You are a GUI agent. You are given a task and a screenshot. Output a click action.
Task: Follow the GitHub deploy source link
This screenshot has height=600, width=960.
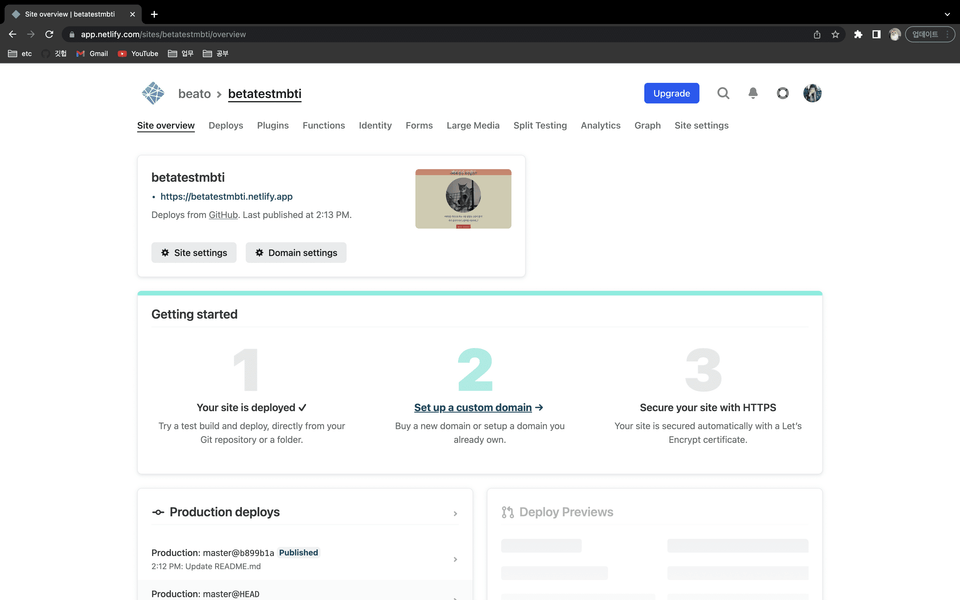click(x=223, y=215)
